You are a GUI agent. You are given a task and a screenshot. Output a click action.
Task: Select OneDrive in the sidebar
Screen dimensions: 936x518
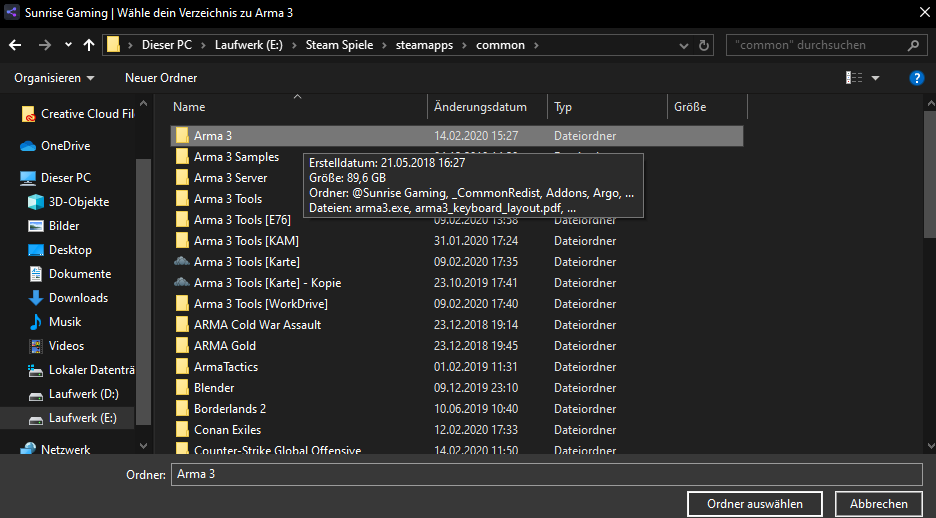point(65,146)
